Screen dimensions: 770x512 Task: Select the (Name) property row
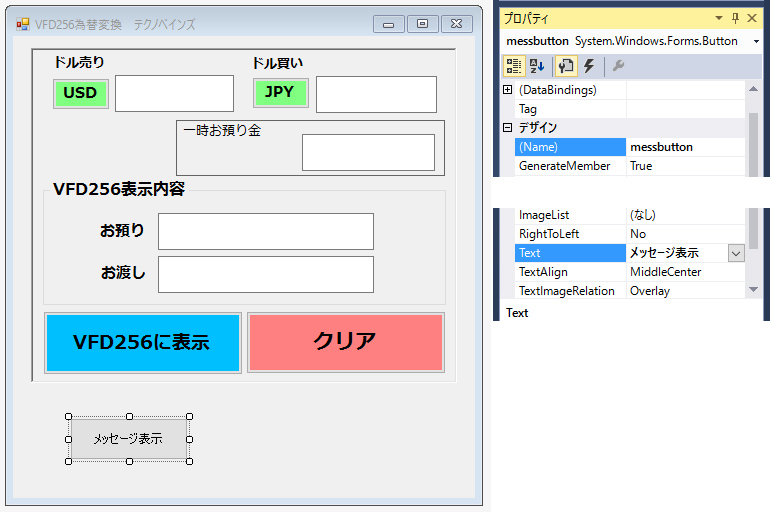point(630,147)
